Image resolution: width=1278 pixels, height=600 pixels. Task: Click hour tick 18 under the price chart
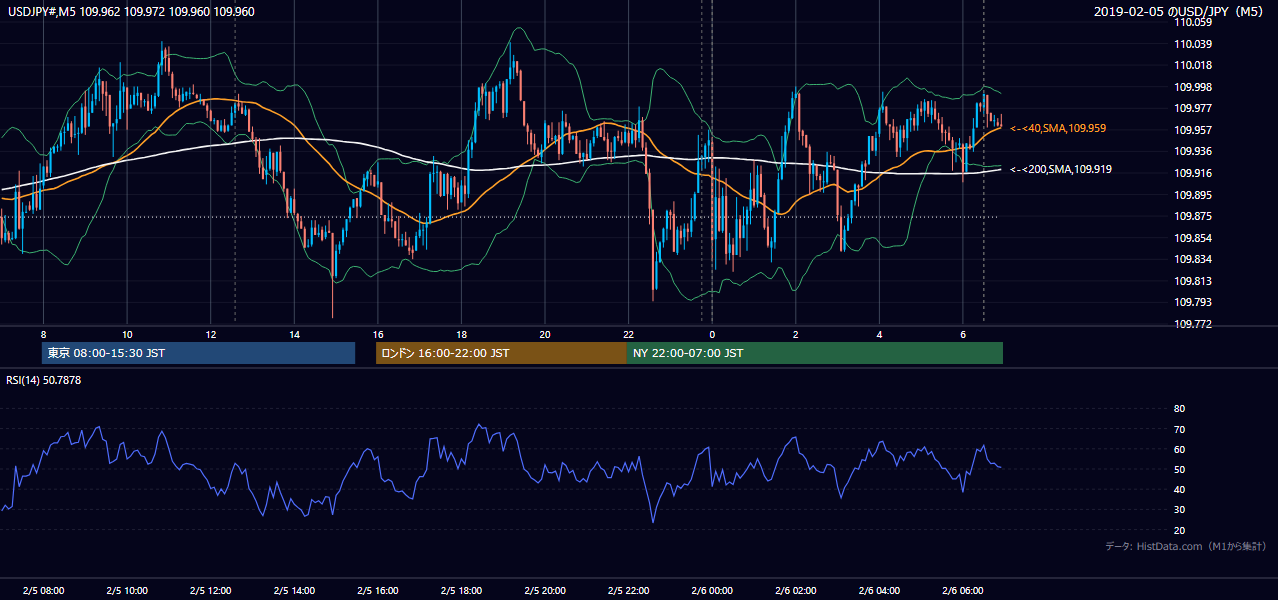pos(461,334)
